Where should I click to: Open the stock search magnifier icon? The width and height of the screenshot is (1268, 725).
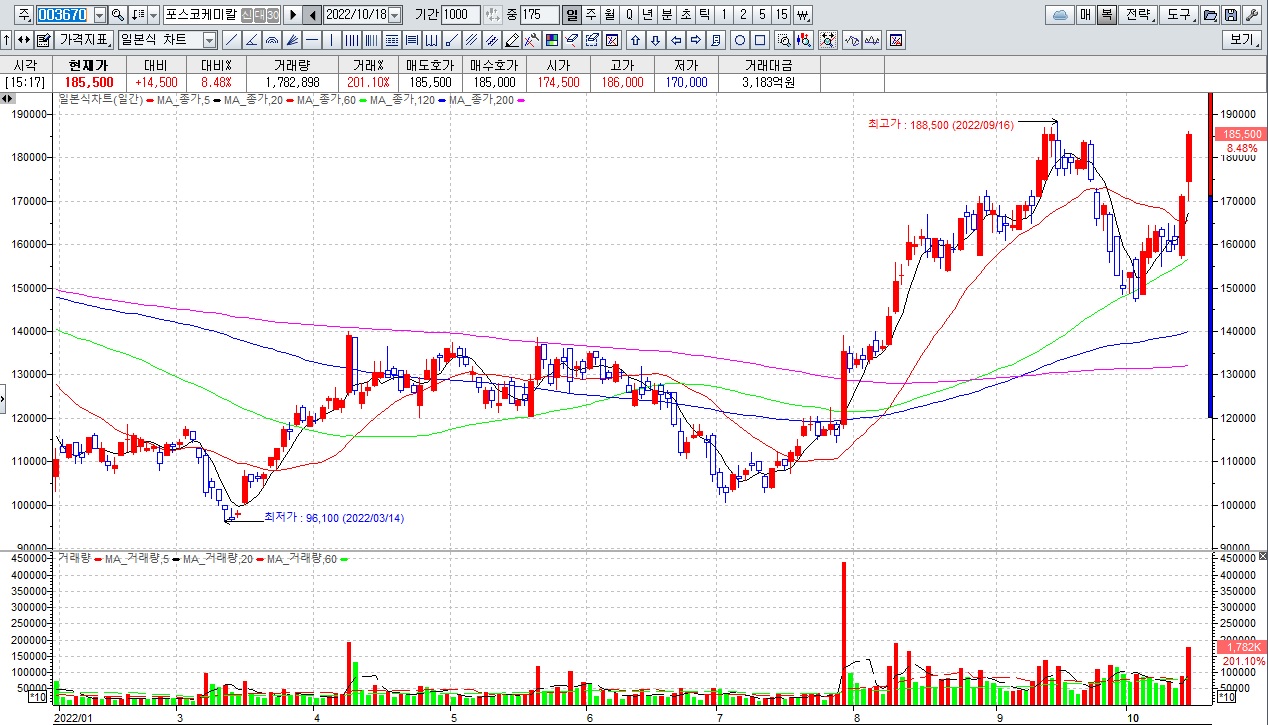pos(117,15)
